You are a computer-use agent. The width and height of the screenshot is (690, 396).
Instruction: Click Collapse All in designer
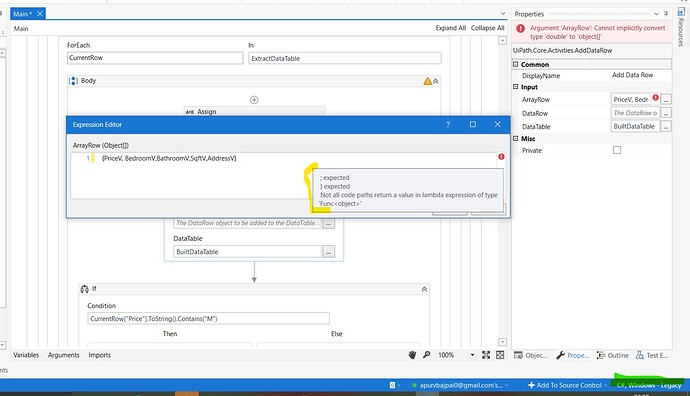(488, 28)
